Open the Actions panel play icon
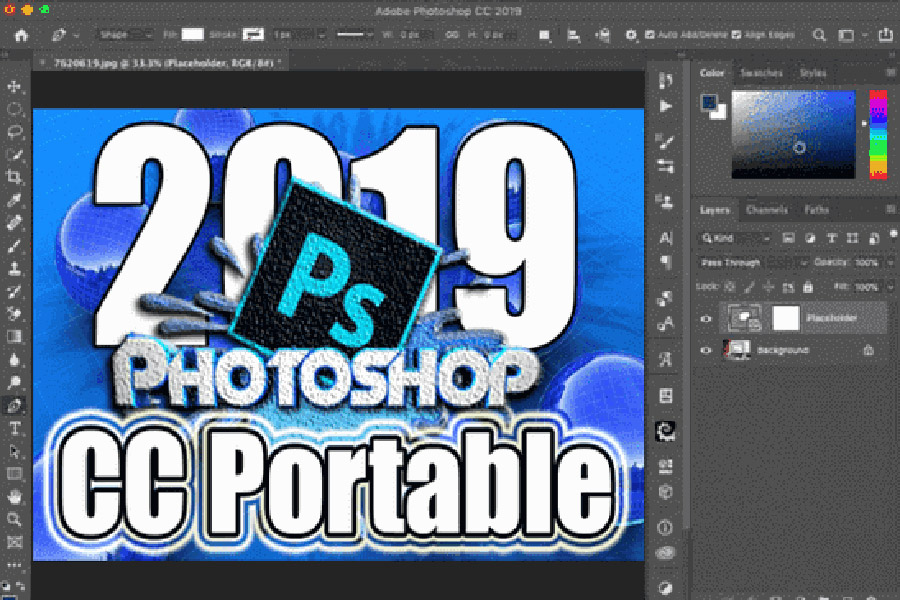 click(x=666, y=106)
